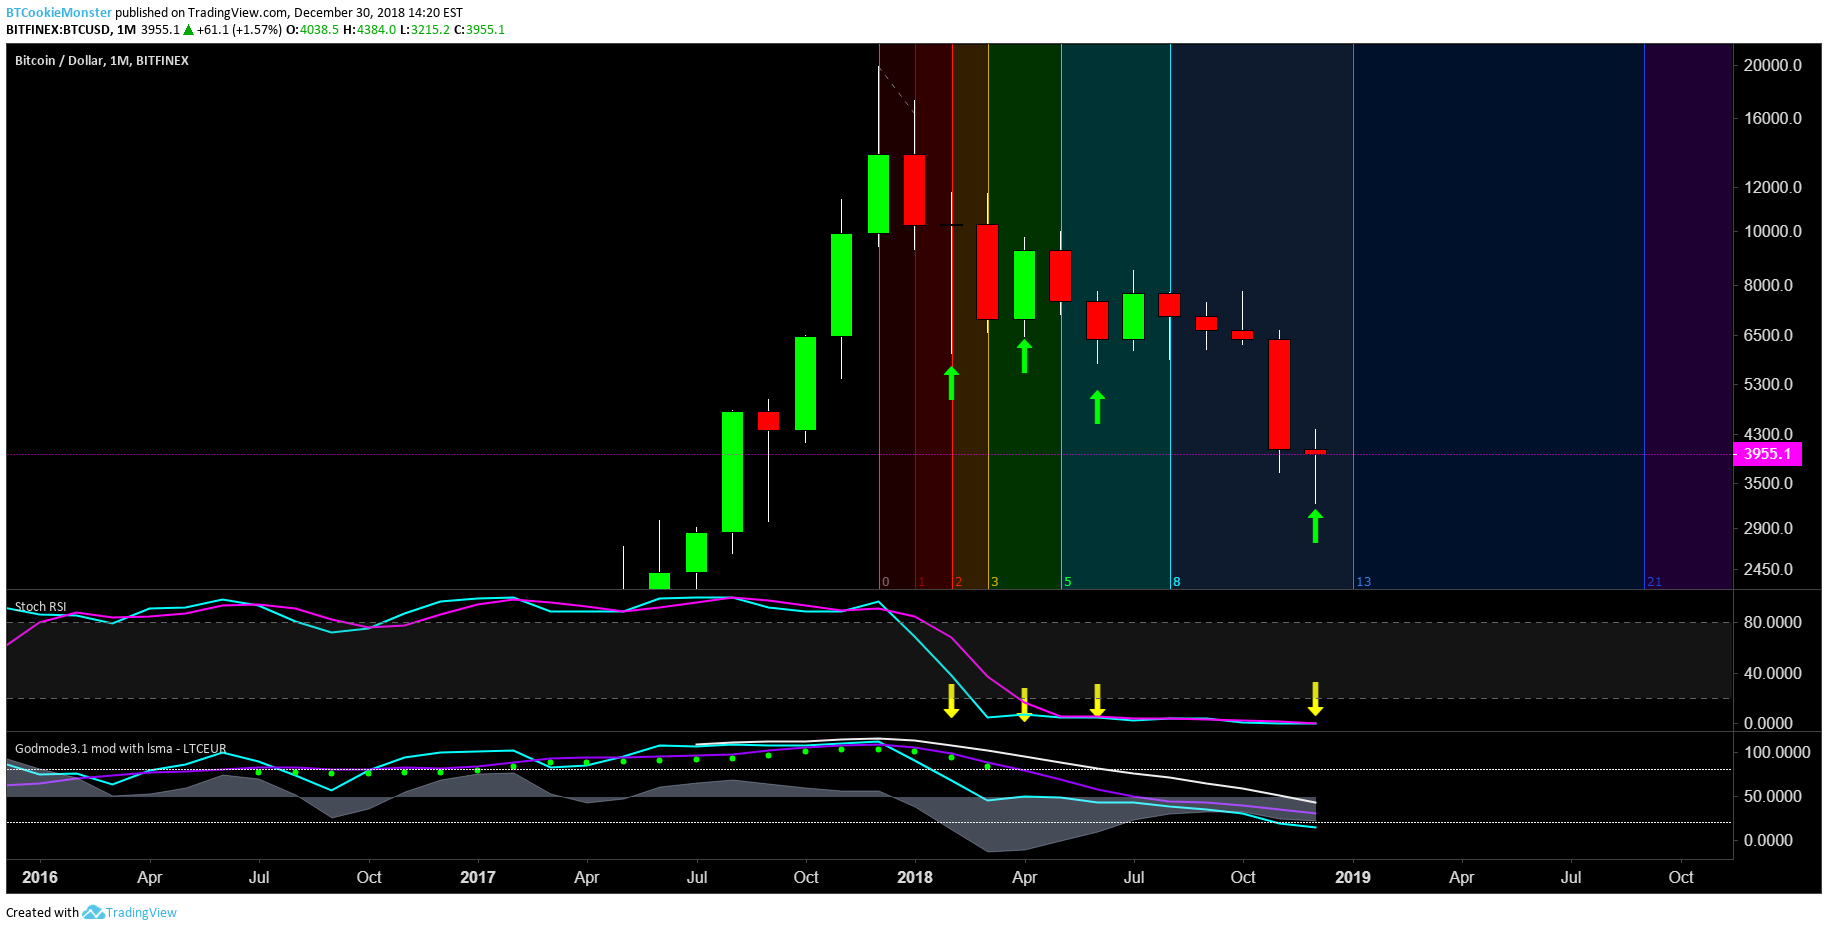Click the 2900.0 price axis label
Viewport: 1828px width, 930px height.
click(1769, 528)
